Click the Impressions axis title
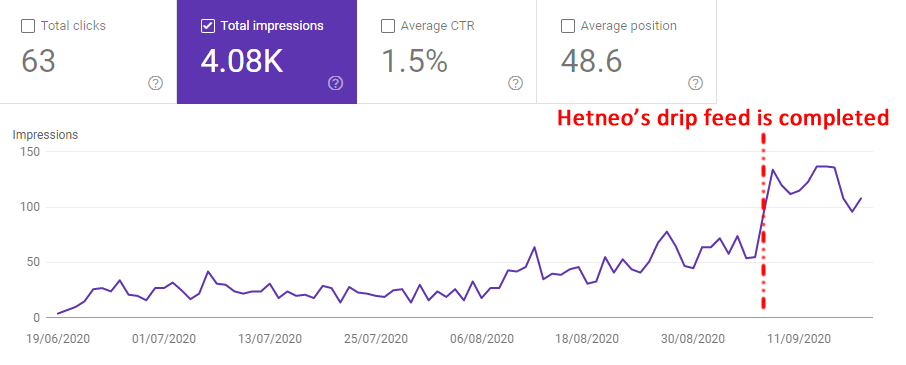 coord(45,135)
